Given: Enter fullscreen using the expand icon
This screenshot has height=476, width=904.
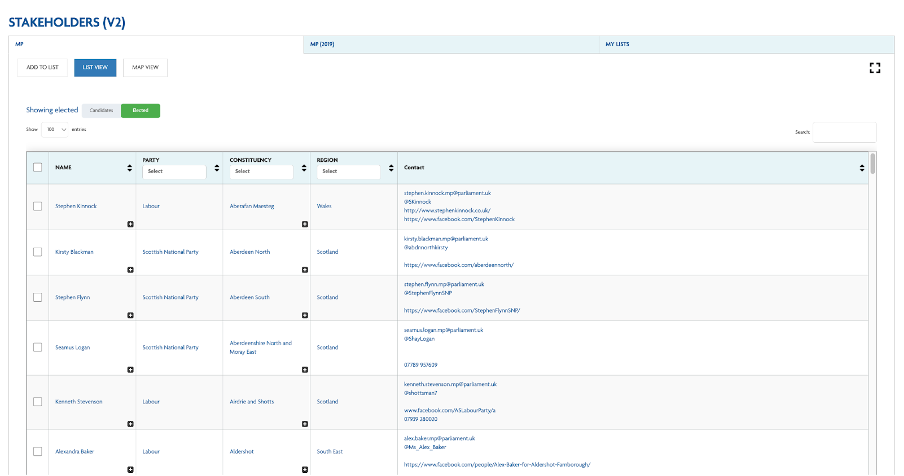Looking at the screenshot, I should [x=875, y=68].
